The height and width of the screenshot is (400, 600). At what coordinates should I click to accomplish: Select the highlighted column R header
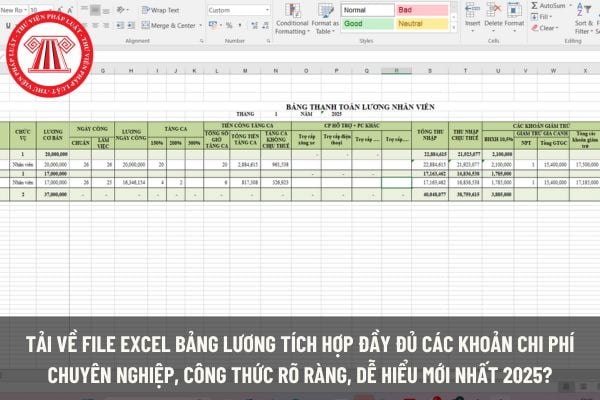click(x=396, y=71)
